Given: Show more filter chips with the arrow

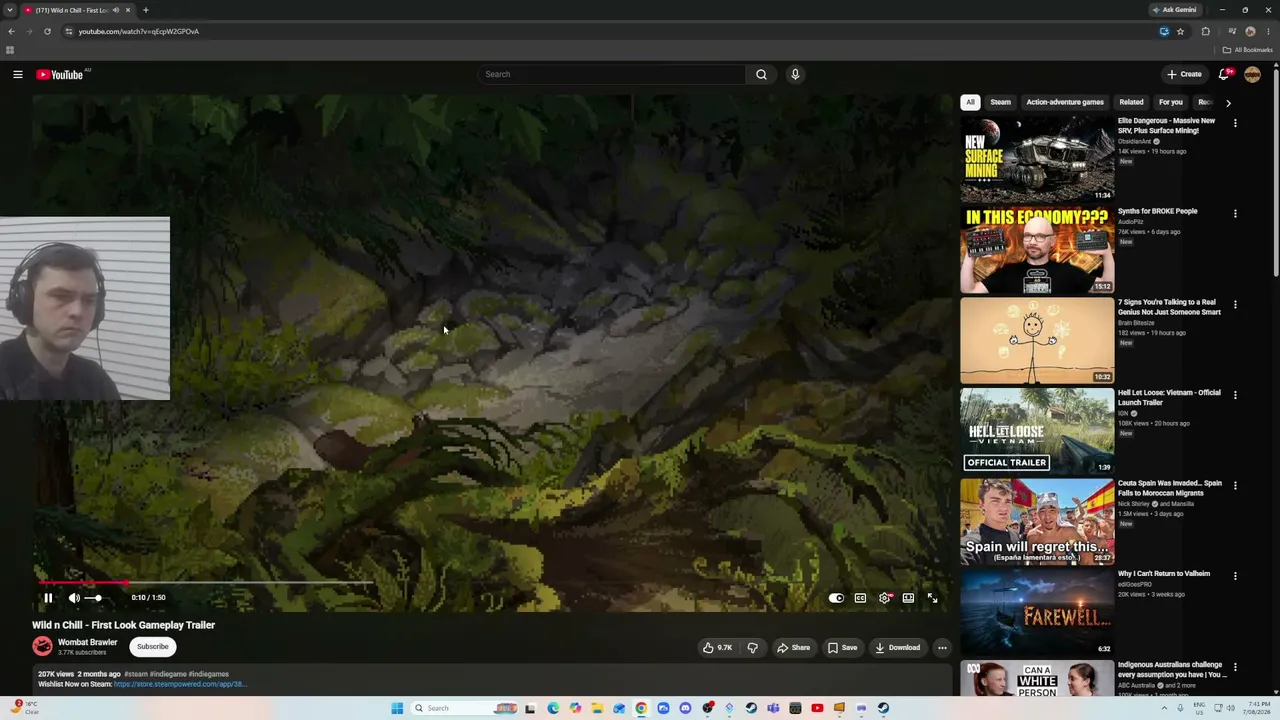Looking at the screenshot, I should pyautogui.click(x=1228, y=102).
